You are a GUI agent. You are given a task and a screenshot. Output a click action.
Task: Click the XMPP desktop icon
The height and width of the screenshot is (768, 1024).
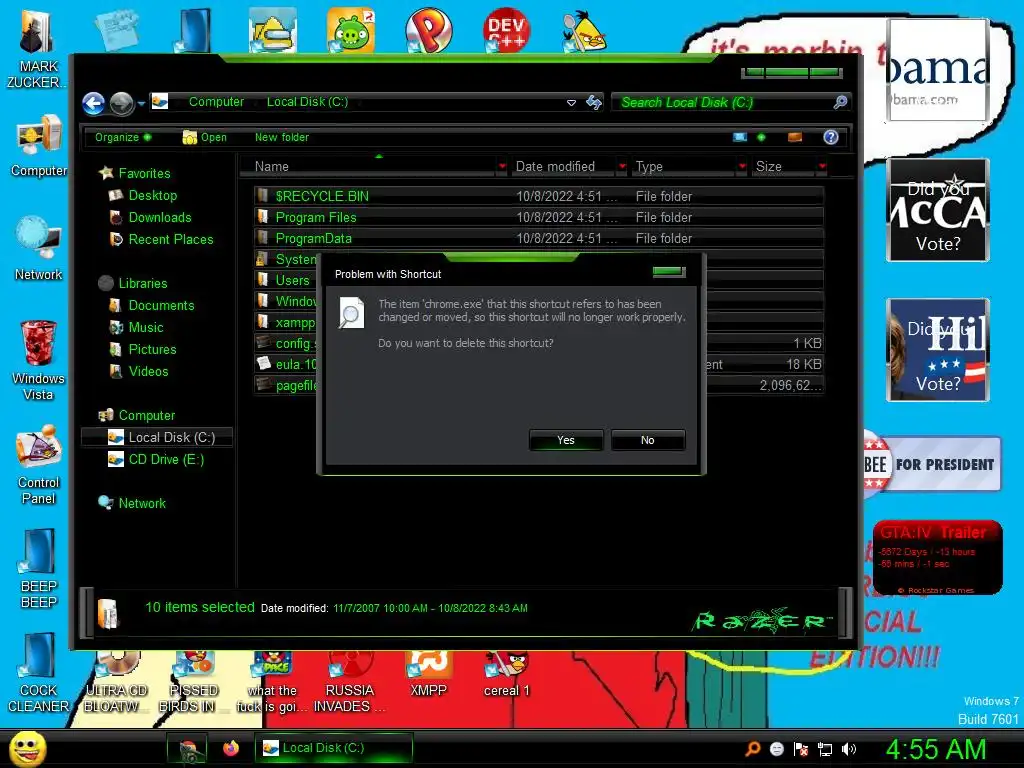pyautogui.click(x=428, y=675)
